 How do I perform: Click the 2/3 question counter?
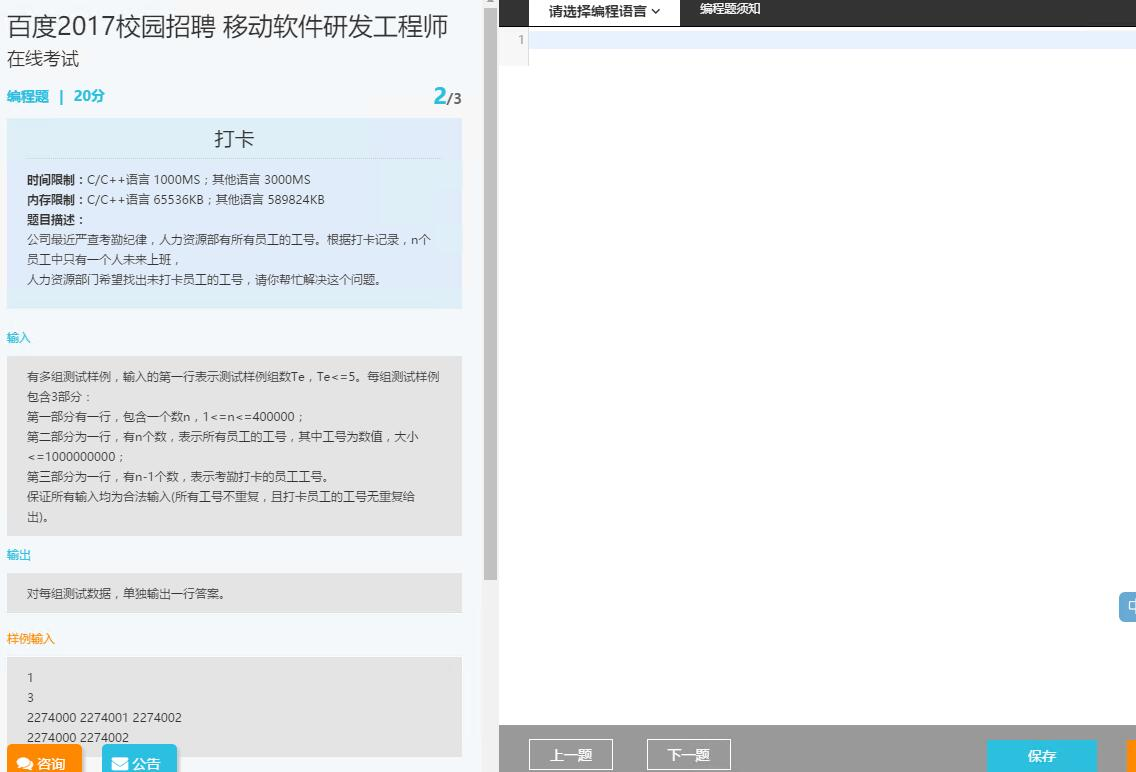point(447,96)
